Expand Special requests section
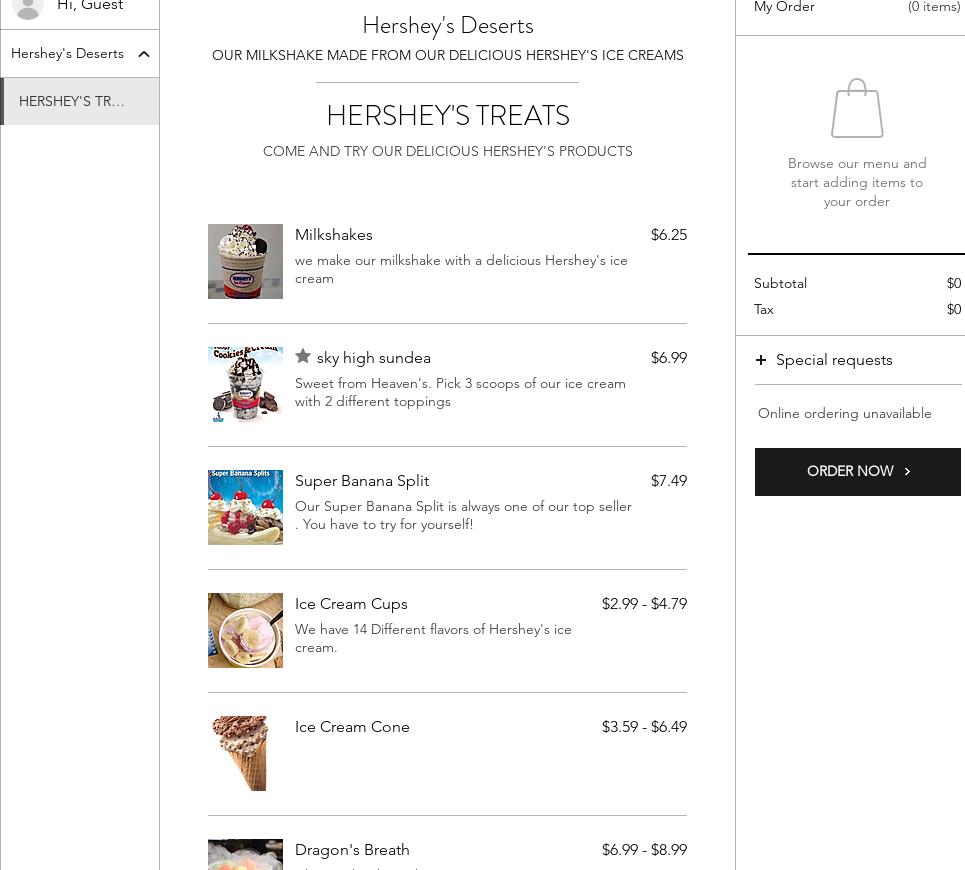 (x=834, y=360)
